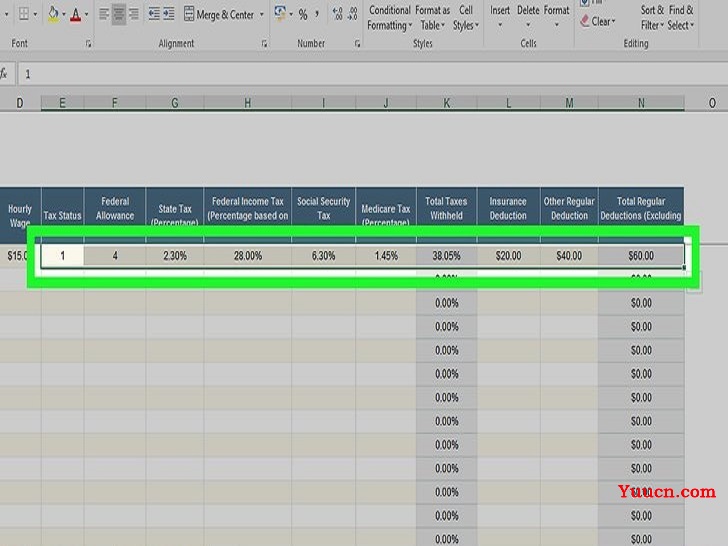This screenshot has height=546, width=728.
Task: Select the Tax Status cell containing 1
Action: point(62,256)
